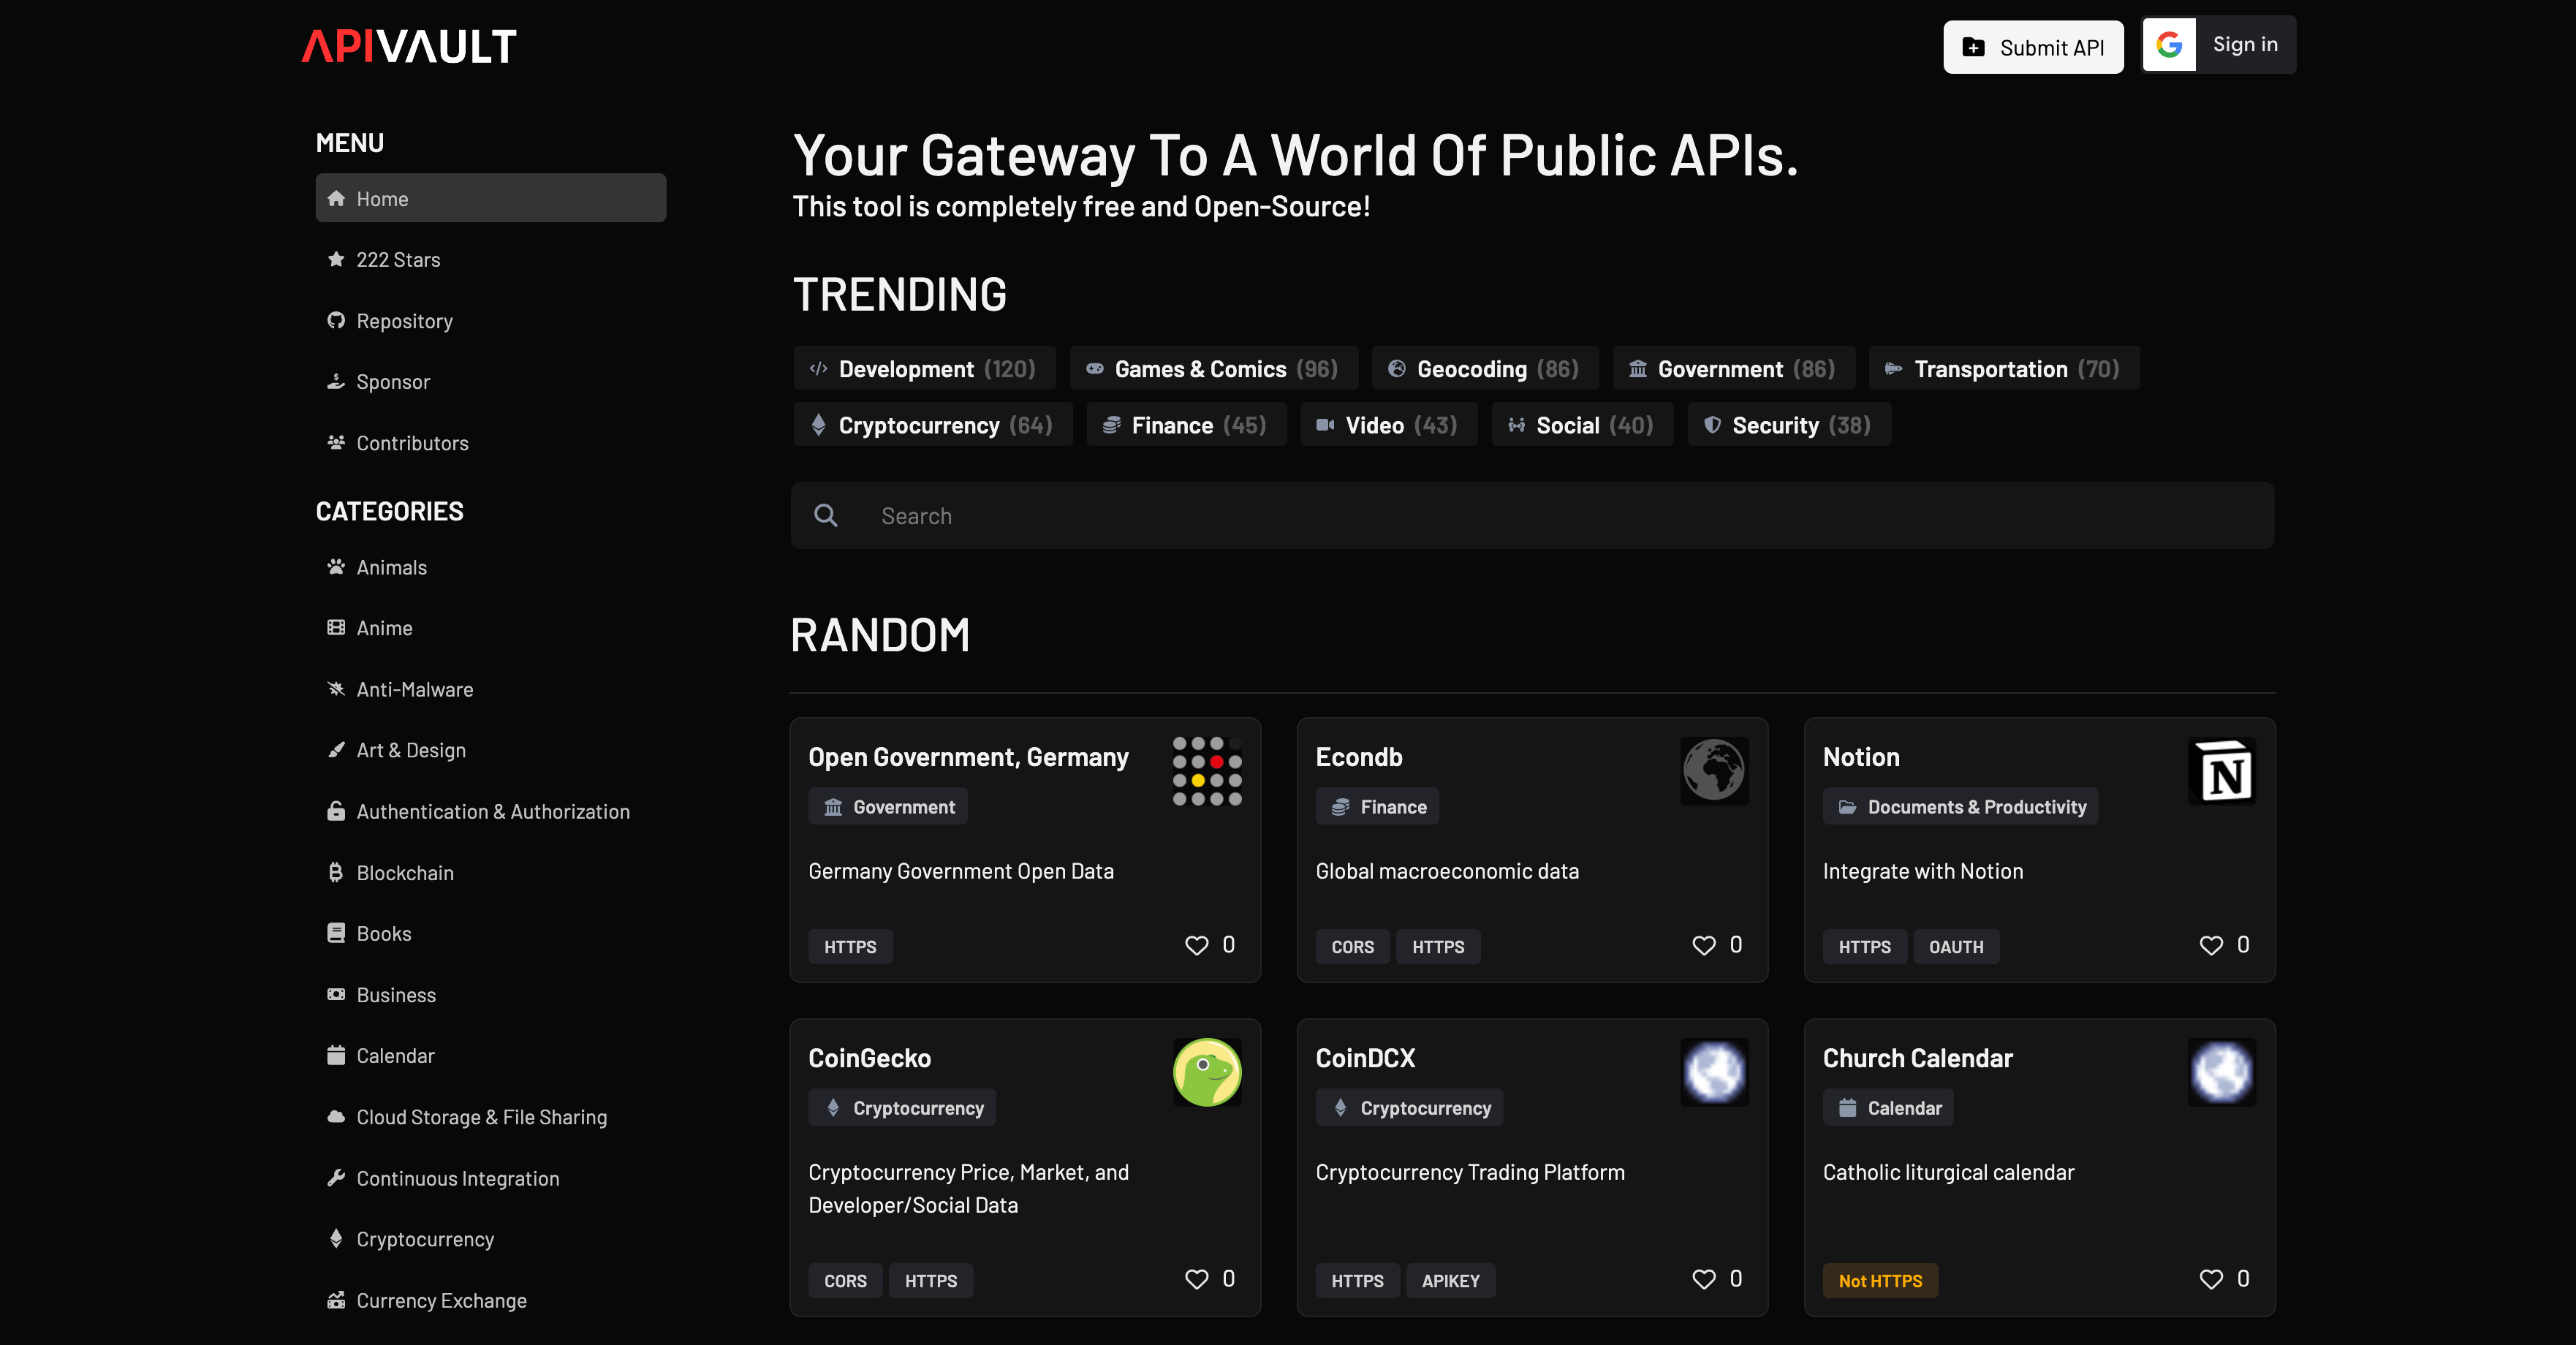Click the Open Government Germany dotted logo
Screen dimensions: 2576x1345
point(1207,771)
